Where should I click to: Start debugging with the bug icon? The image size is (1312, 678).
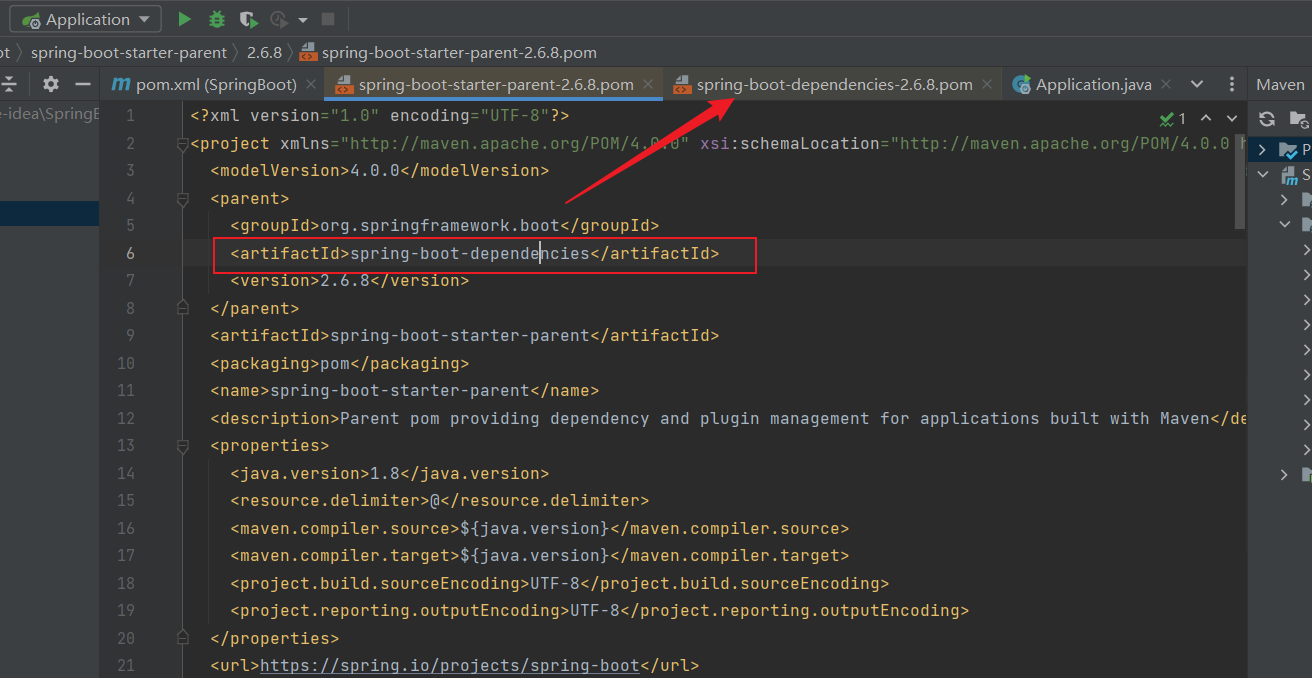pyautogui.click(x=216, y=19)
